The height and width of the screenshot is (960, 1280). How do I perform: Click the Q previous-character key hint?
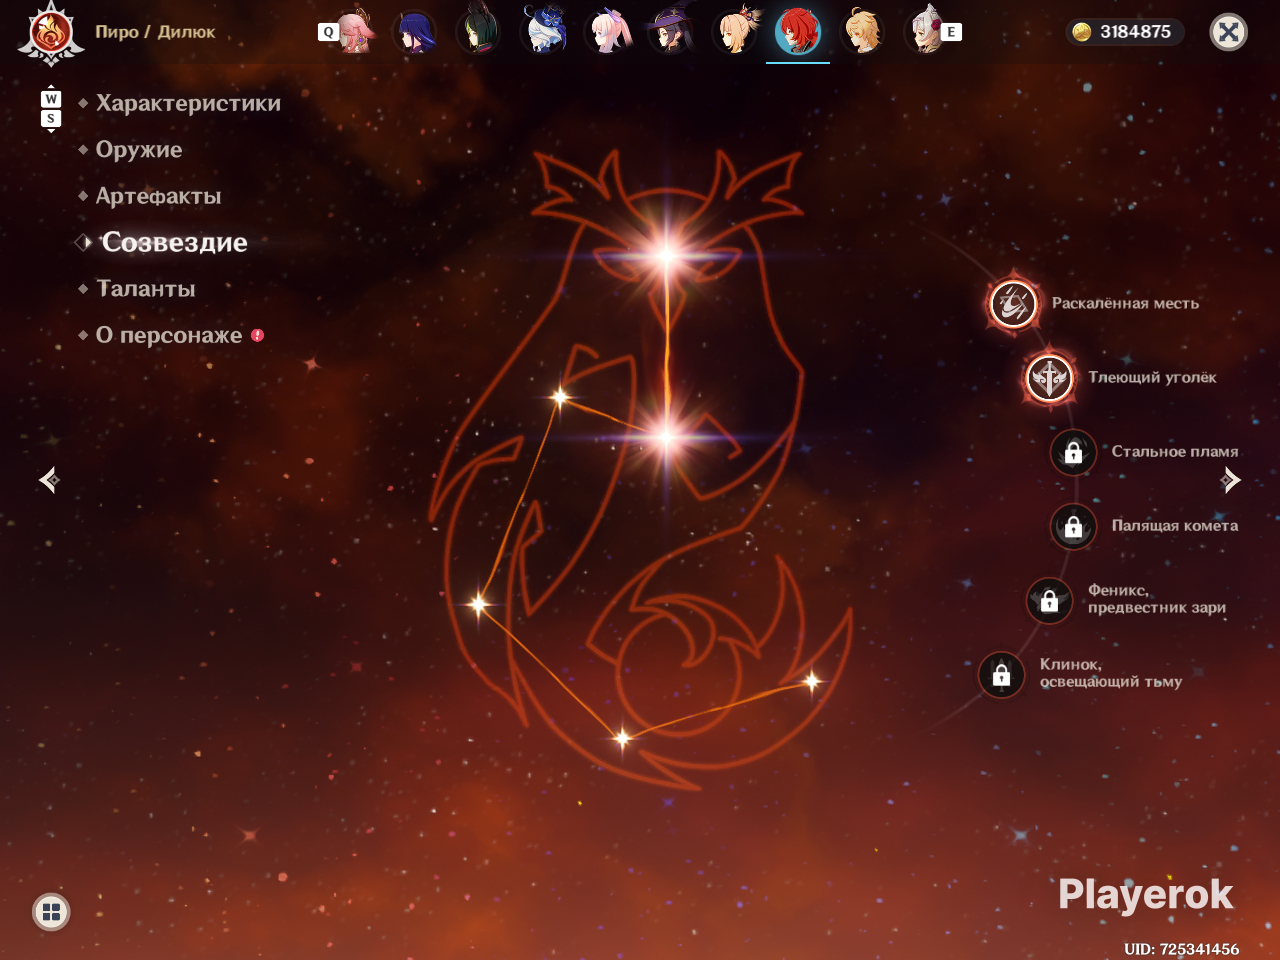[327, 32]
